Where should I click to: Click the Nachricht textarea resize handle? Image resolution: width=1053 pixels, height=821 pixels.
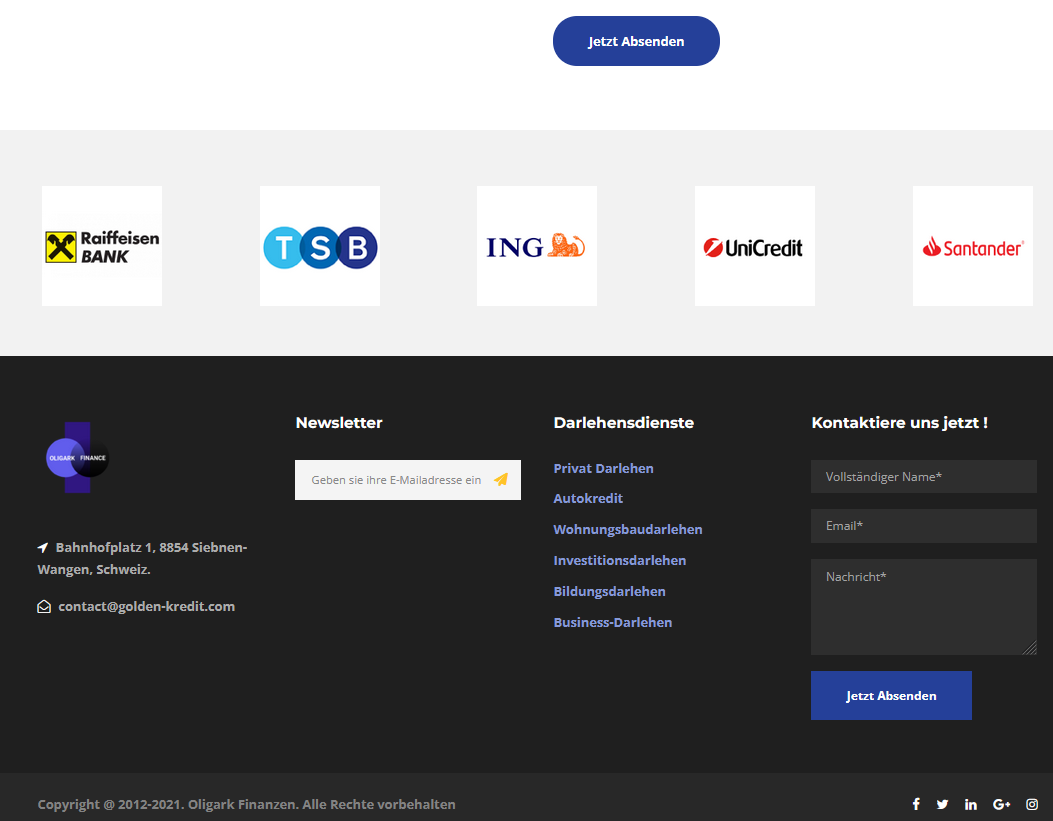point(1030,648)
